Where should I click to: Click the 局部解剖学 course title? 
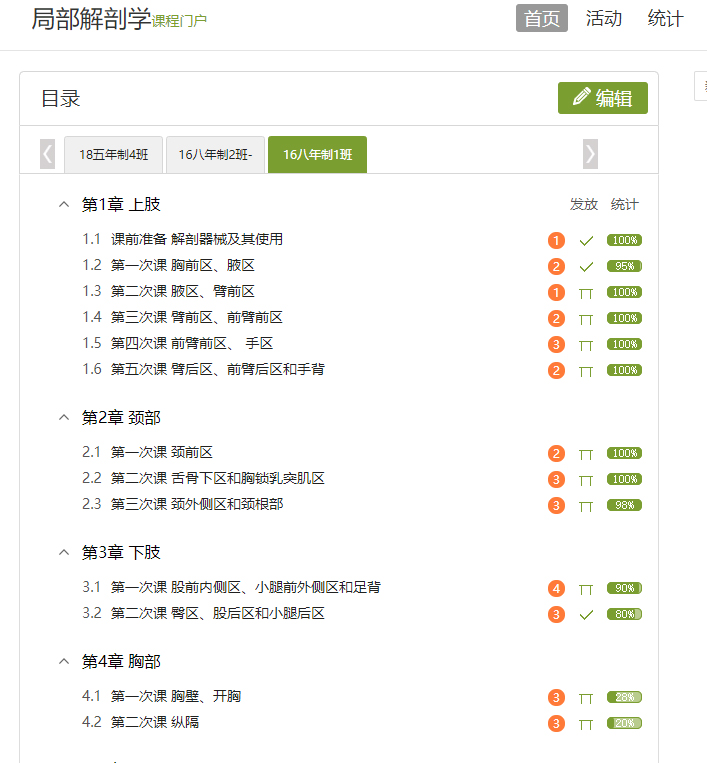[x=91, y=19]
